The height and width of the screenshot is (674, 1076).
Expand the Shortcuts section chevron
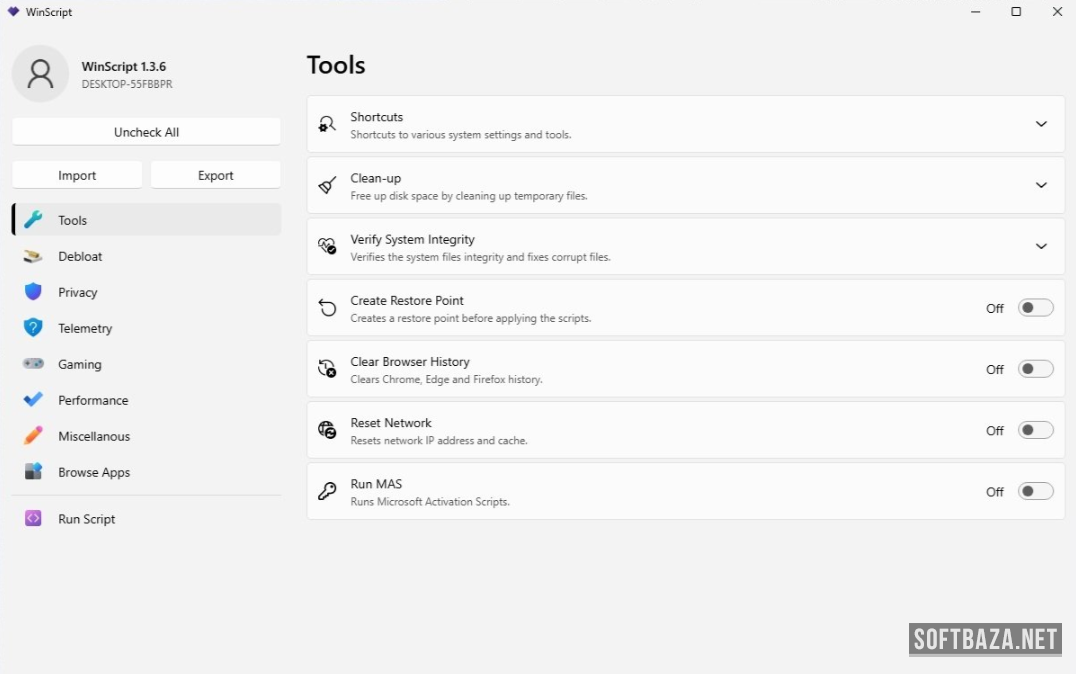[x=1041, y=124]
